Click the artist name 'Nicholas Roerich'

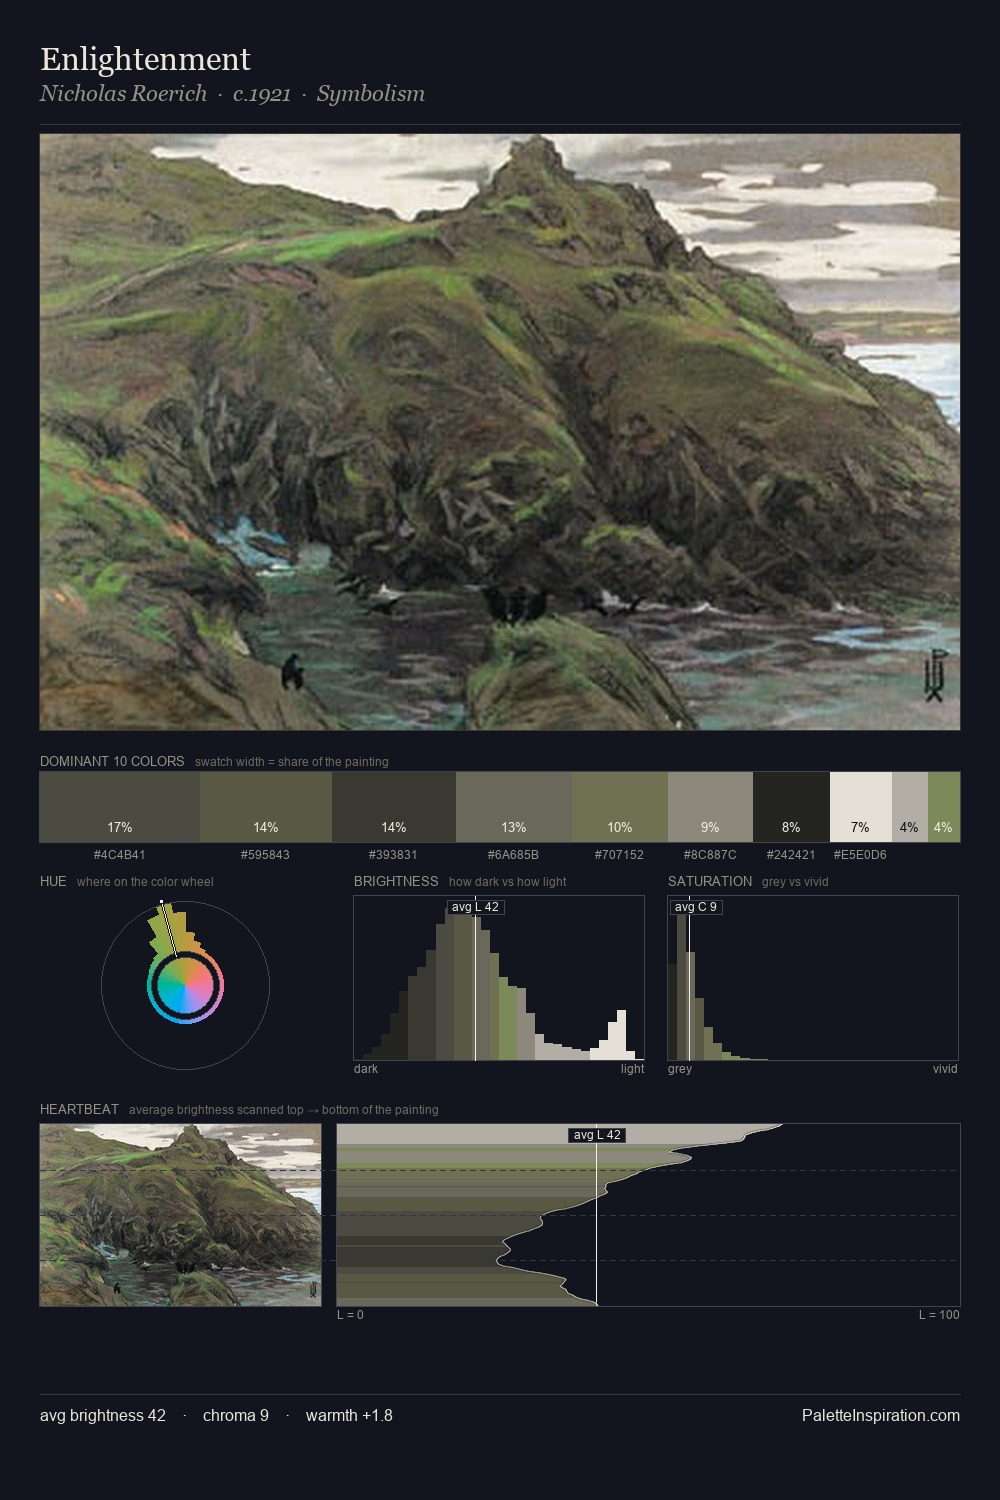123,94
